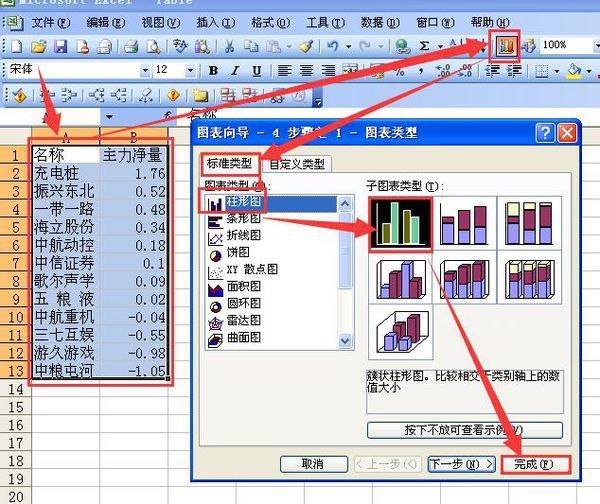Copy selection with the Copy icon
Screen dimensions: 600x504
[x=251, y=47]
